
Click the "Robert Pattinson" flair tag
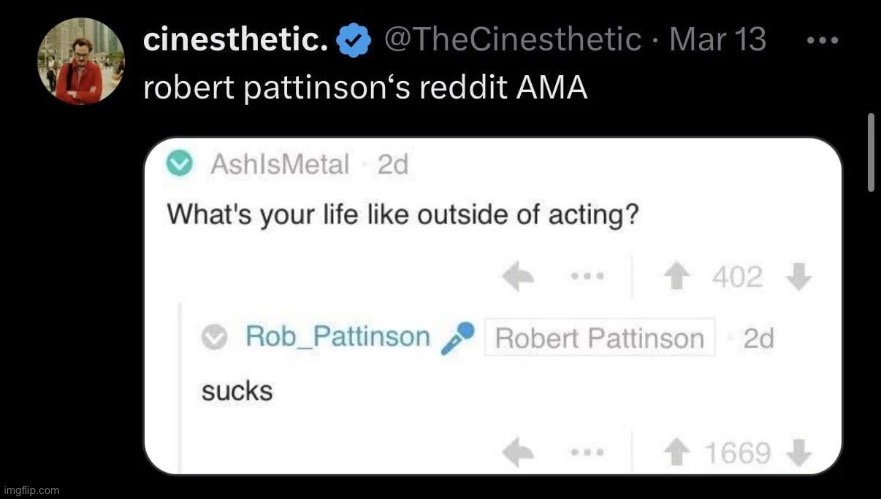point(599,338)
